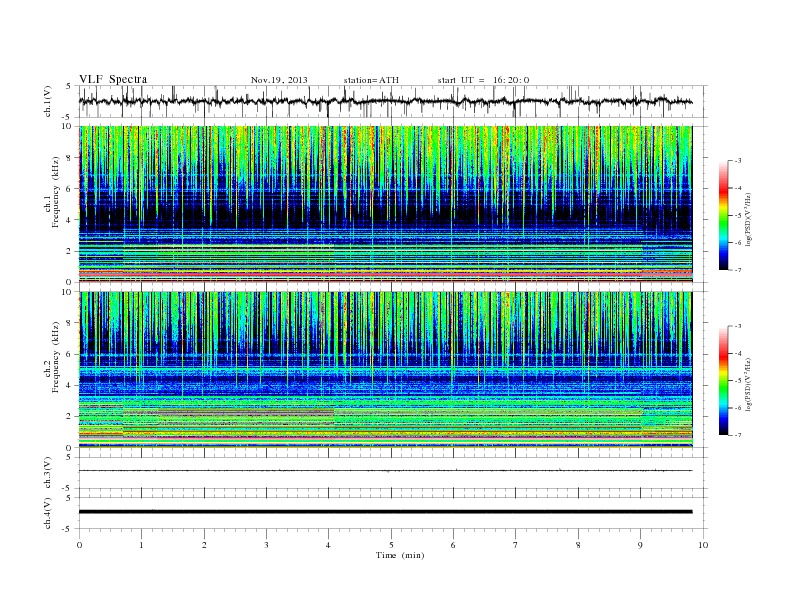Click the '2' kHz tick on ch.1 frequency axis
The height and width of the screenshot is (612, 792).
click(x=70, y=251)
